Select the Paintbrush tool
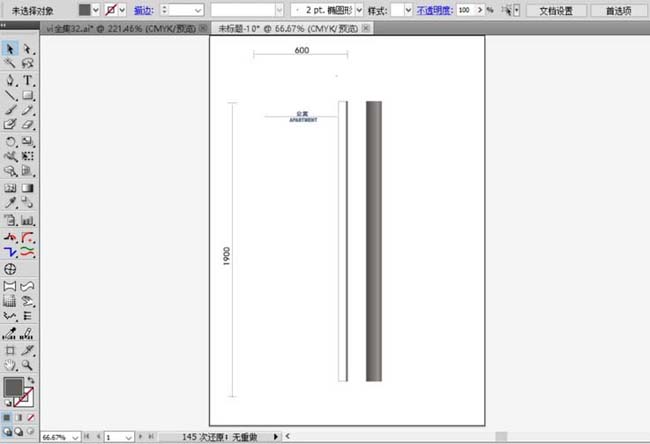The width and height of the screenshot is (650, 444). click(x=10, y=110)
